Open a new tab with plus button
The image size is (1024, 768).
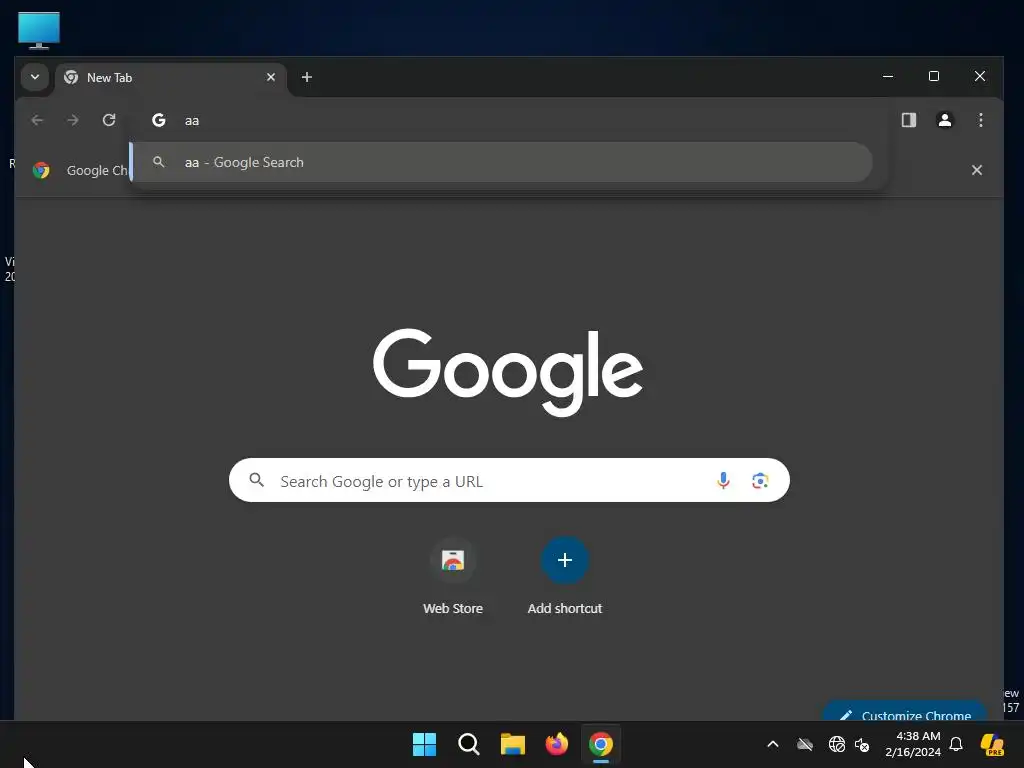(306, 77)
